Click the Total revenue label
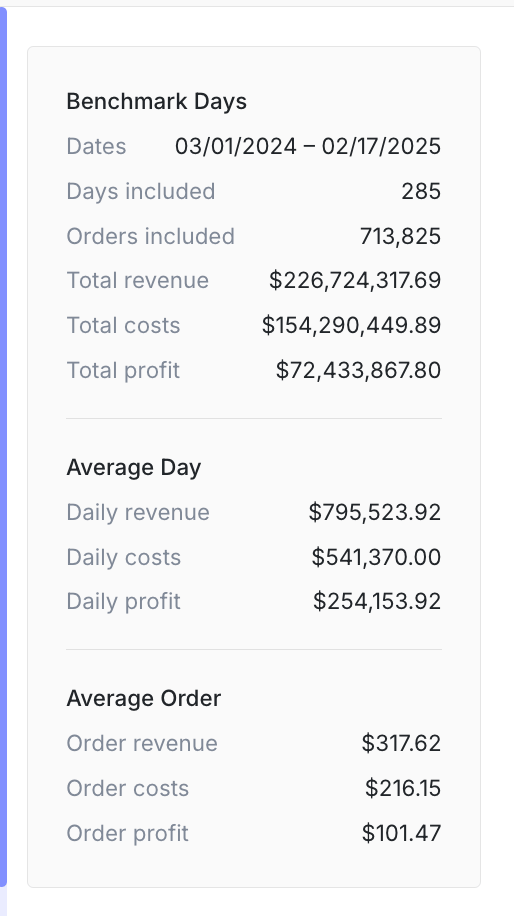Viewport: 514px width, 916px height. (138, 281)
